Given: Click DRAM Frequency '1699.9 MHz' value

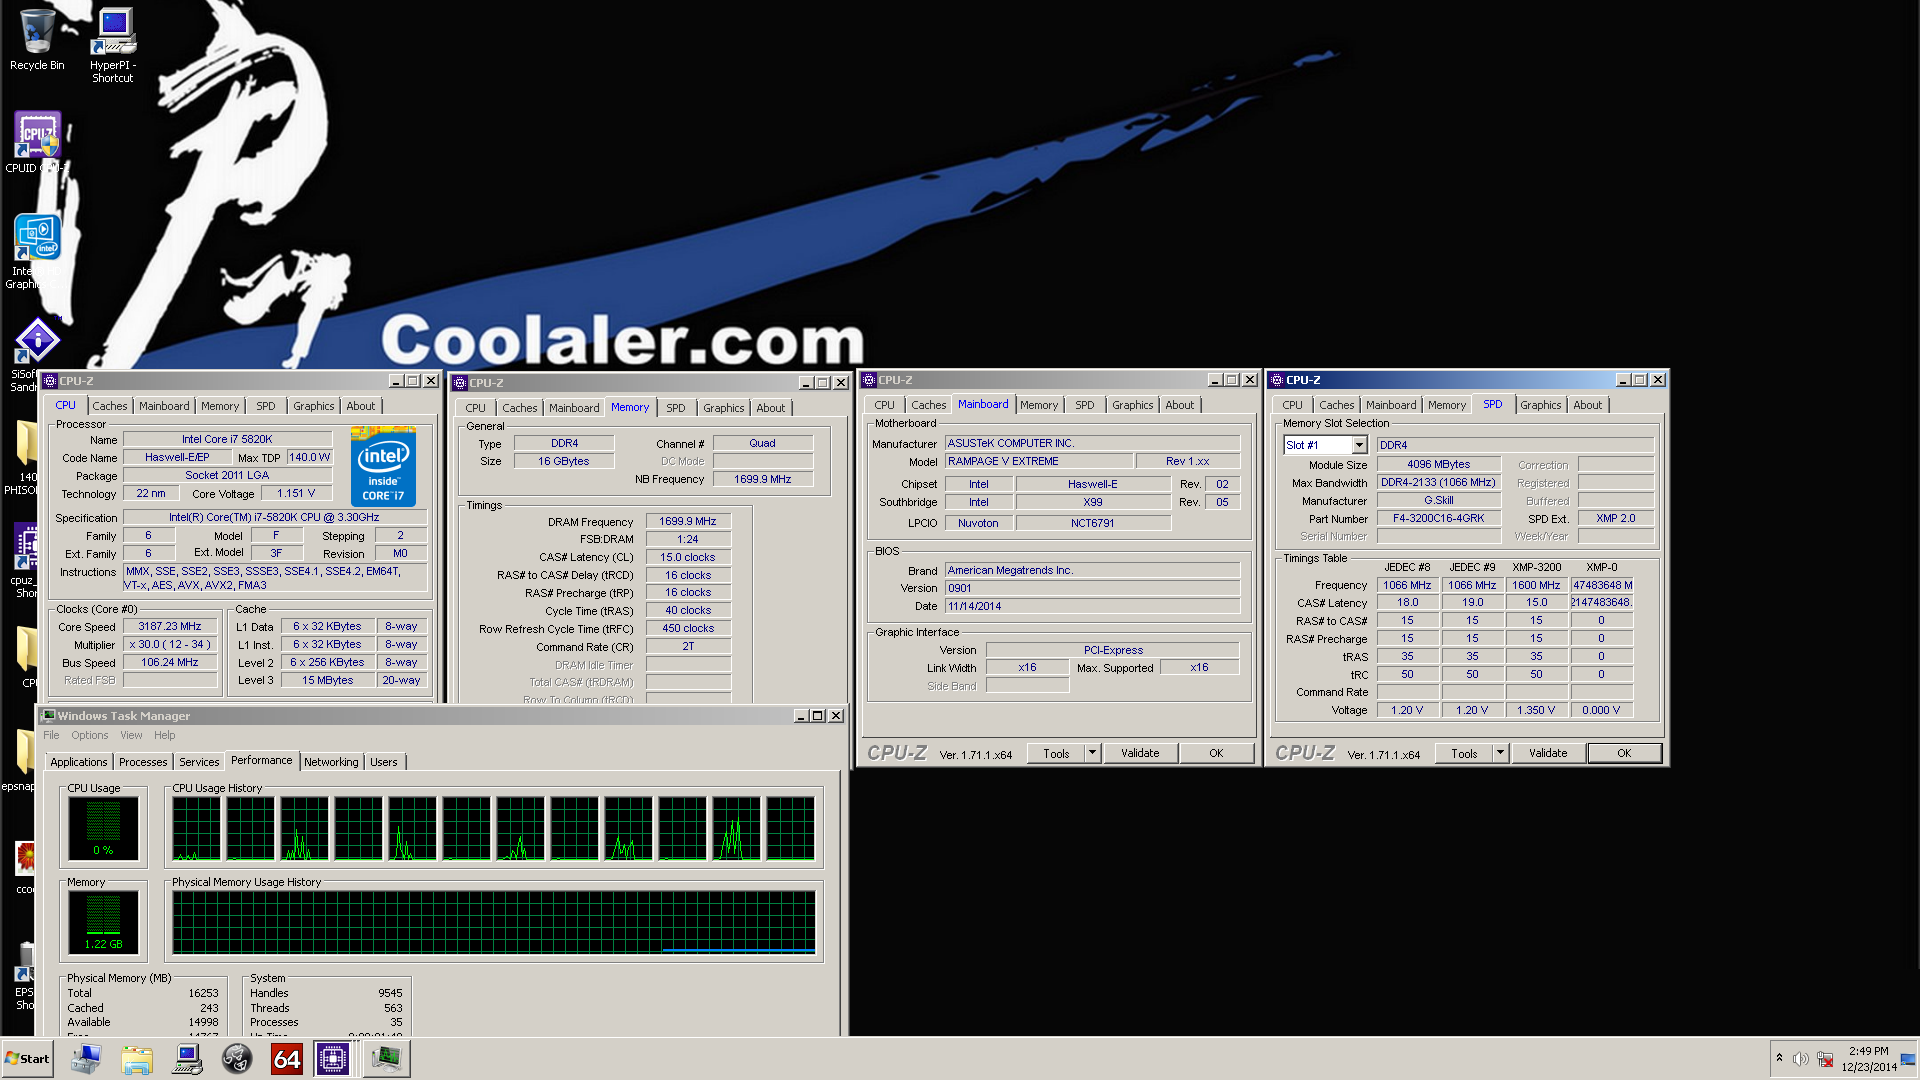Looking at the screenshot, I should click(x=688, y=521).
